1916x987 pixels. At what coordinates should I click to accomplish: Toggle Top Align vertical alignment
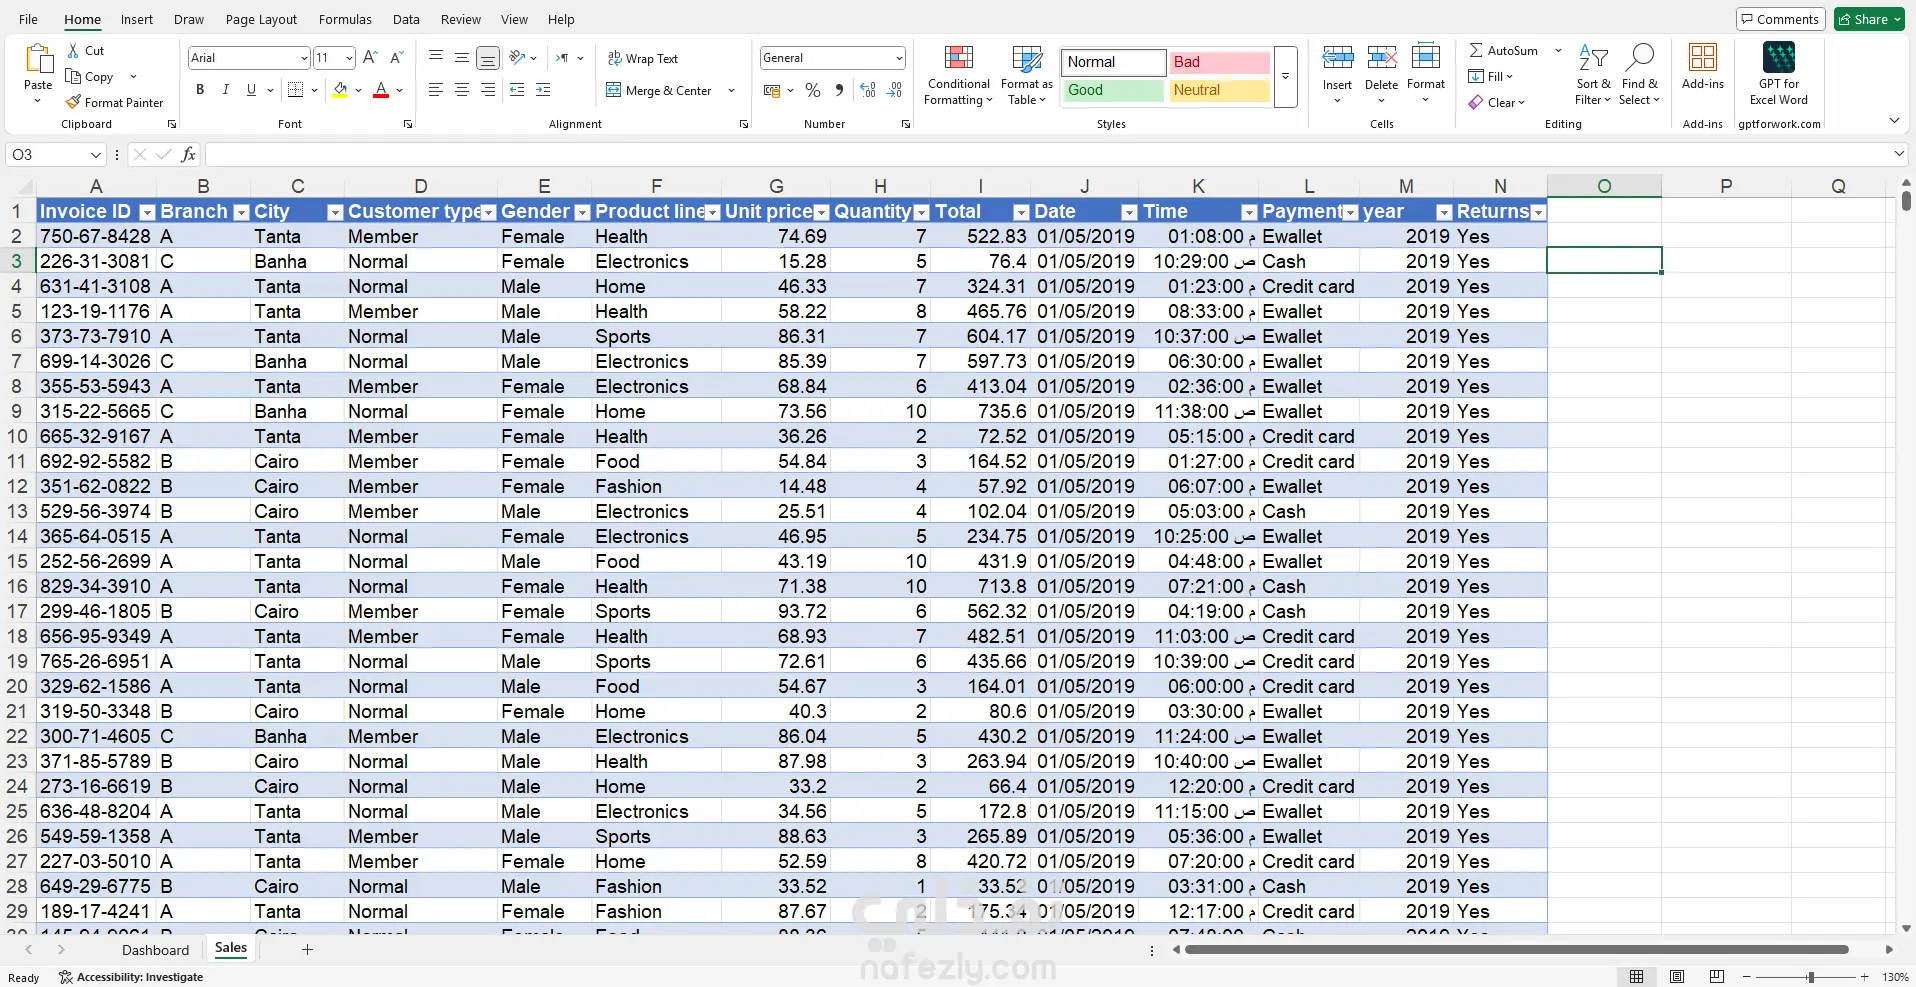tap(436, 58)
